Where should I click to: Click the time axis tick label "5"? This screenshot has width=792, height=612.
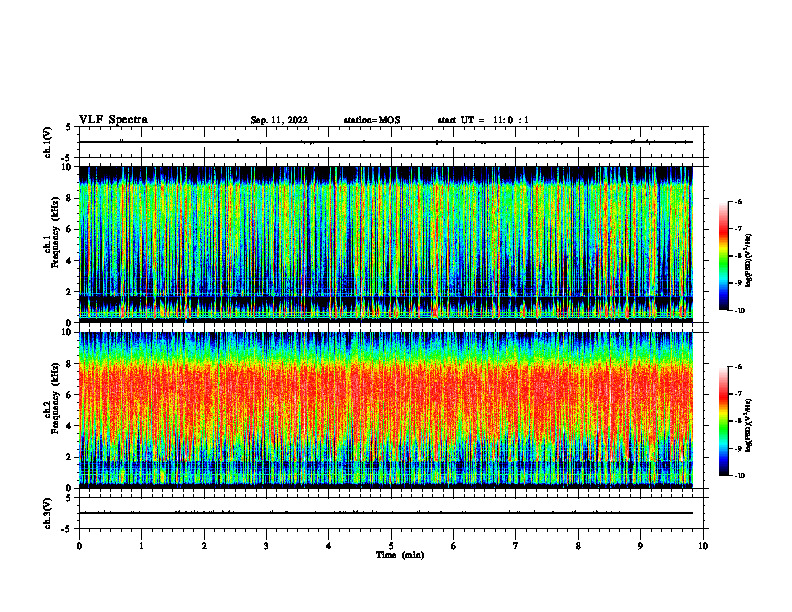pos(391,546)
